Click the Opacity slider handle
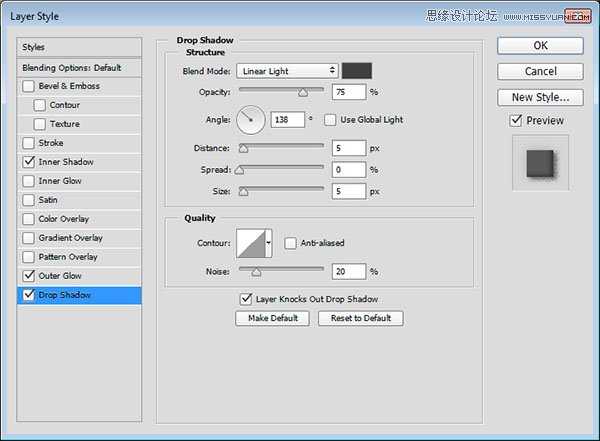This screenshot has width=600, height=441. [x=303, y=93]
